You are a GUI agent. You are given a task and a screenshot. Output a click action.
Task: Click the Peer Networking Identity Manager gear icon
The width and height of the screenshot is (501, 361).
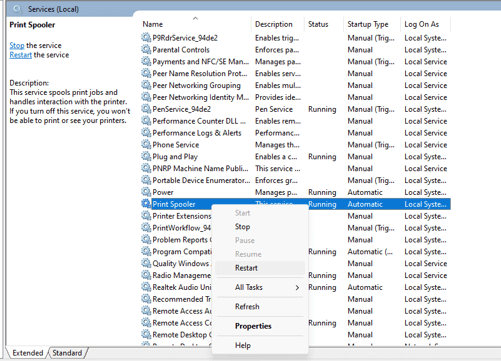[x=146, y=97]
